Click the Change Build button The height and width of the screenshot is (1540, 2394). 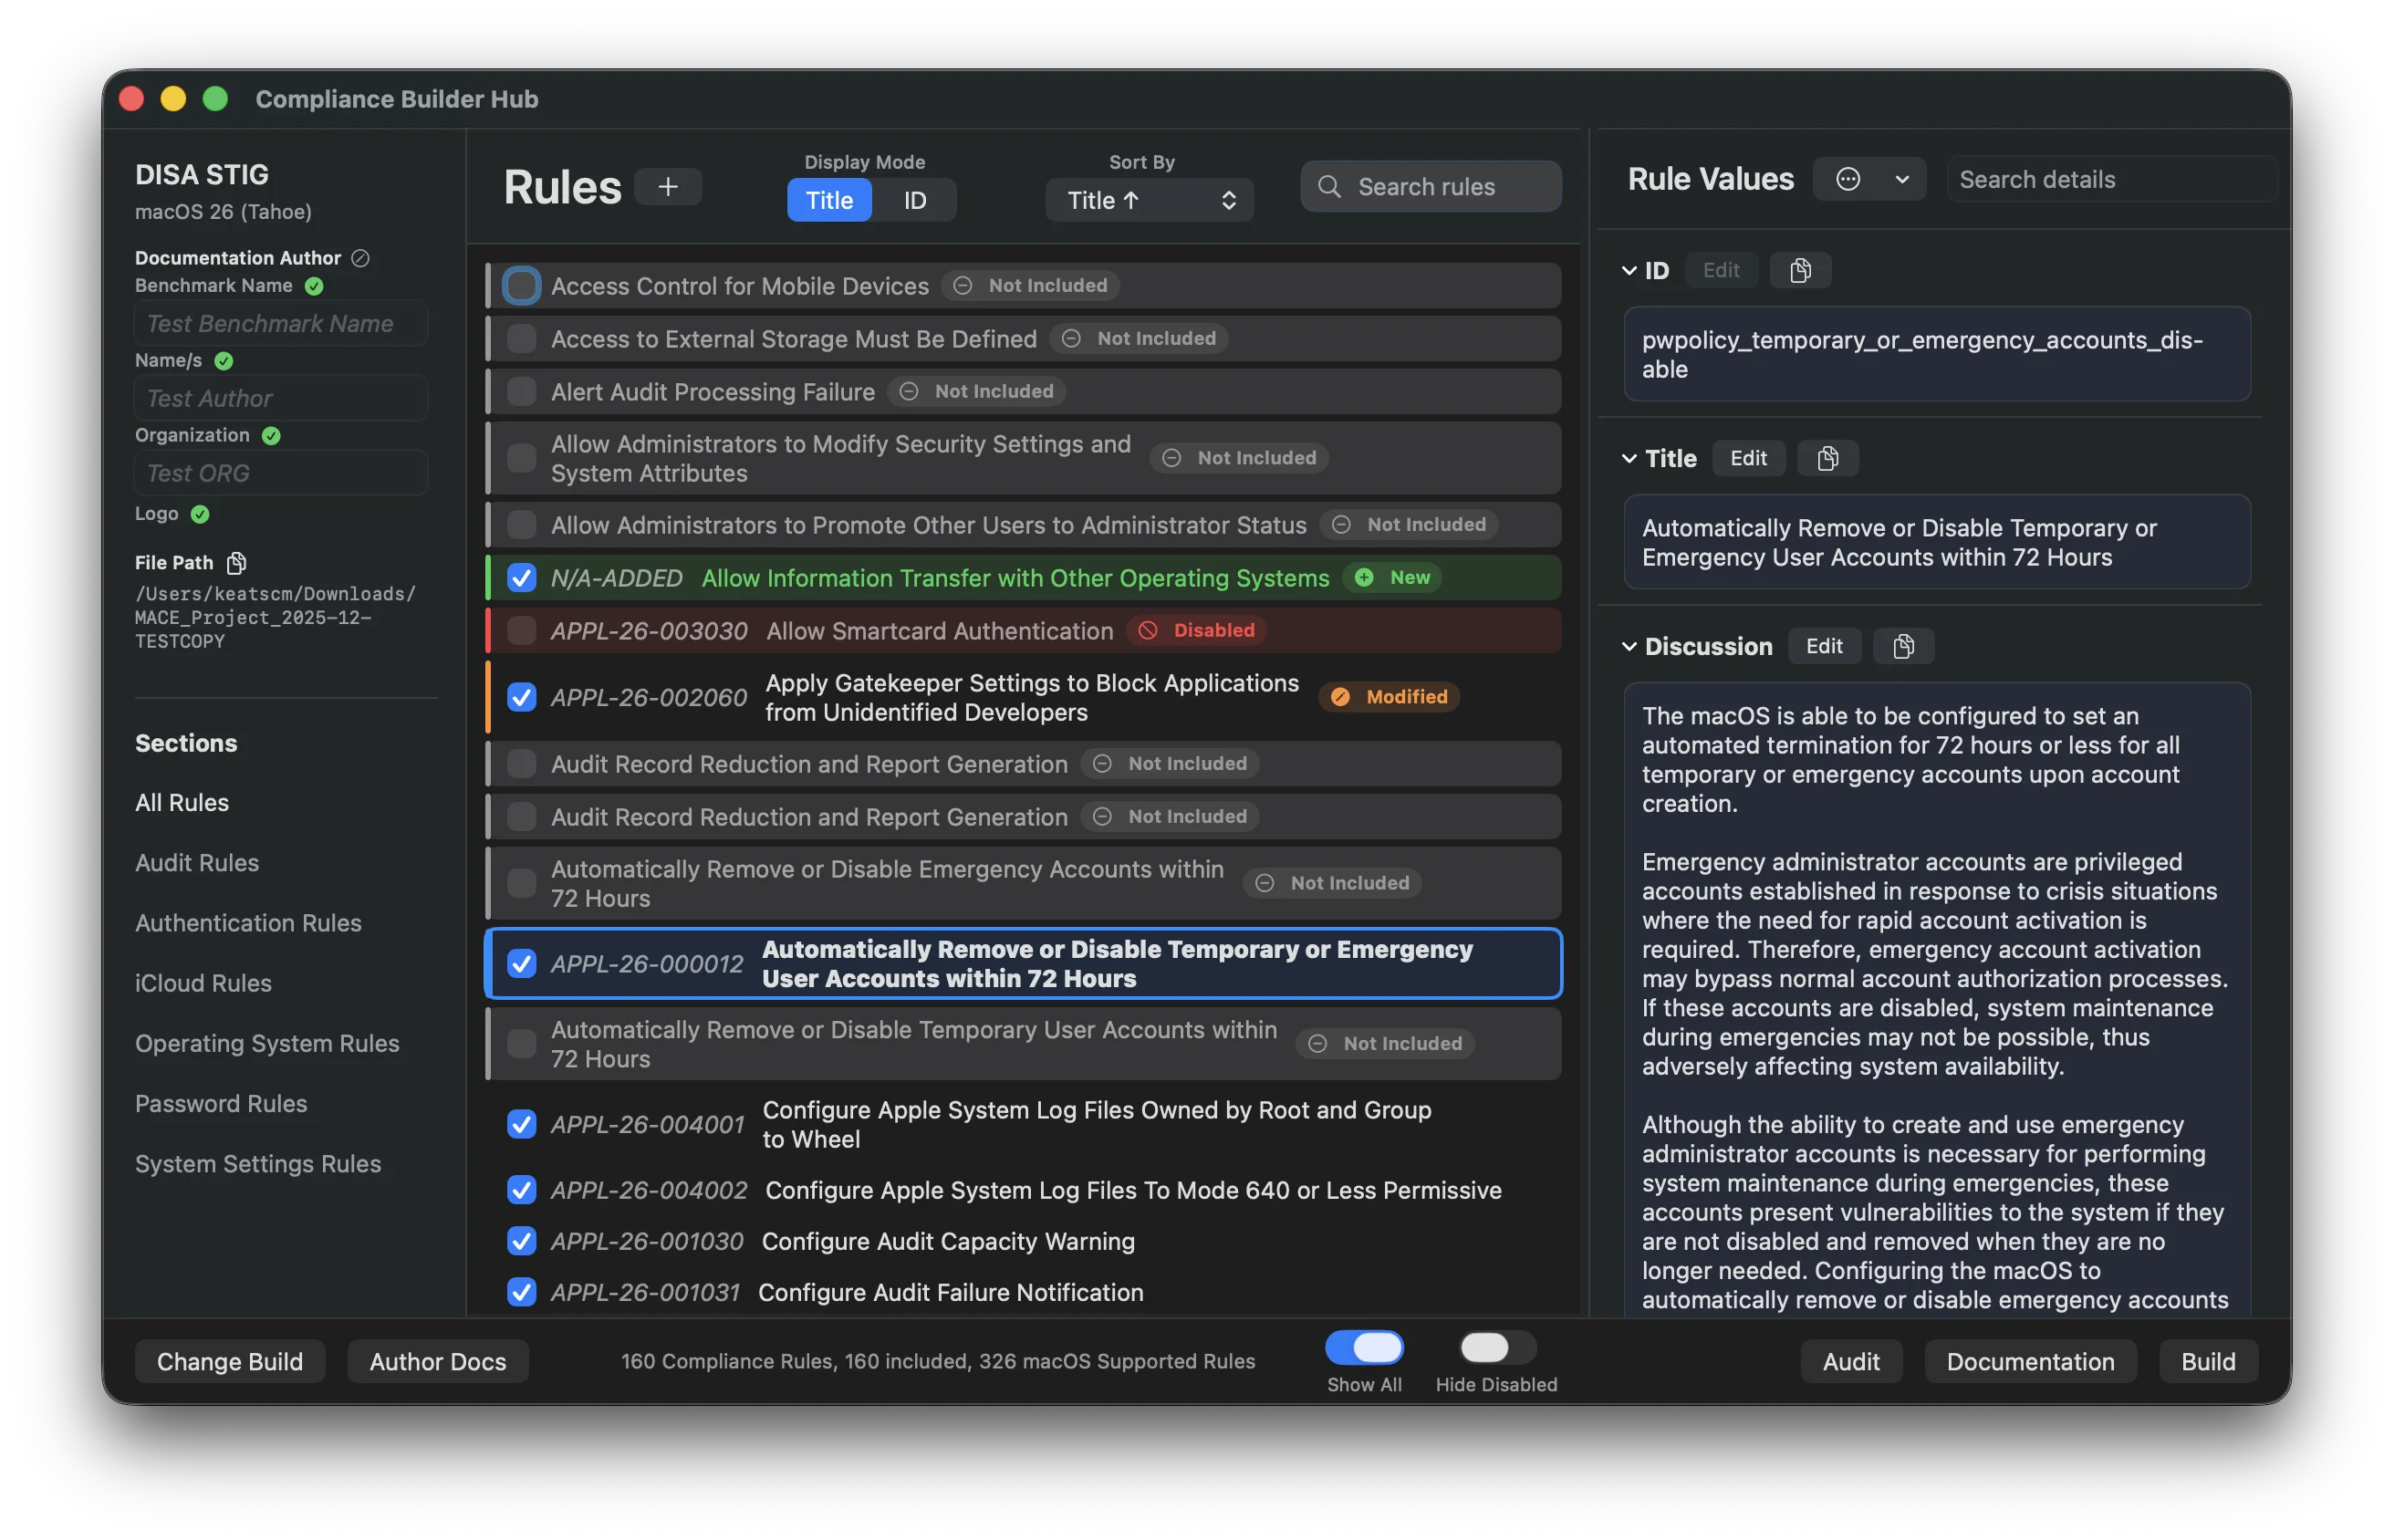tap(230, 1361)
